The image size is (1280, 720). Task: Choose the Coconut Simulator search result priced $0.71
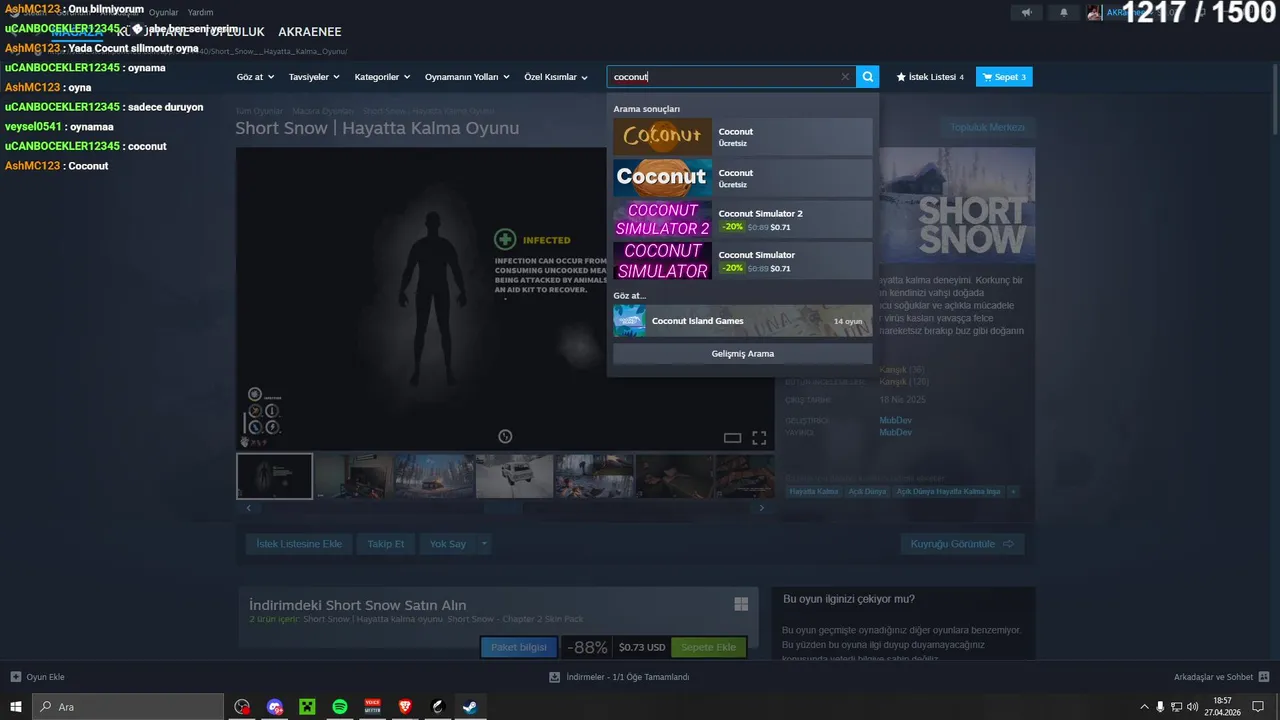(x=742, y=260)
